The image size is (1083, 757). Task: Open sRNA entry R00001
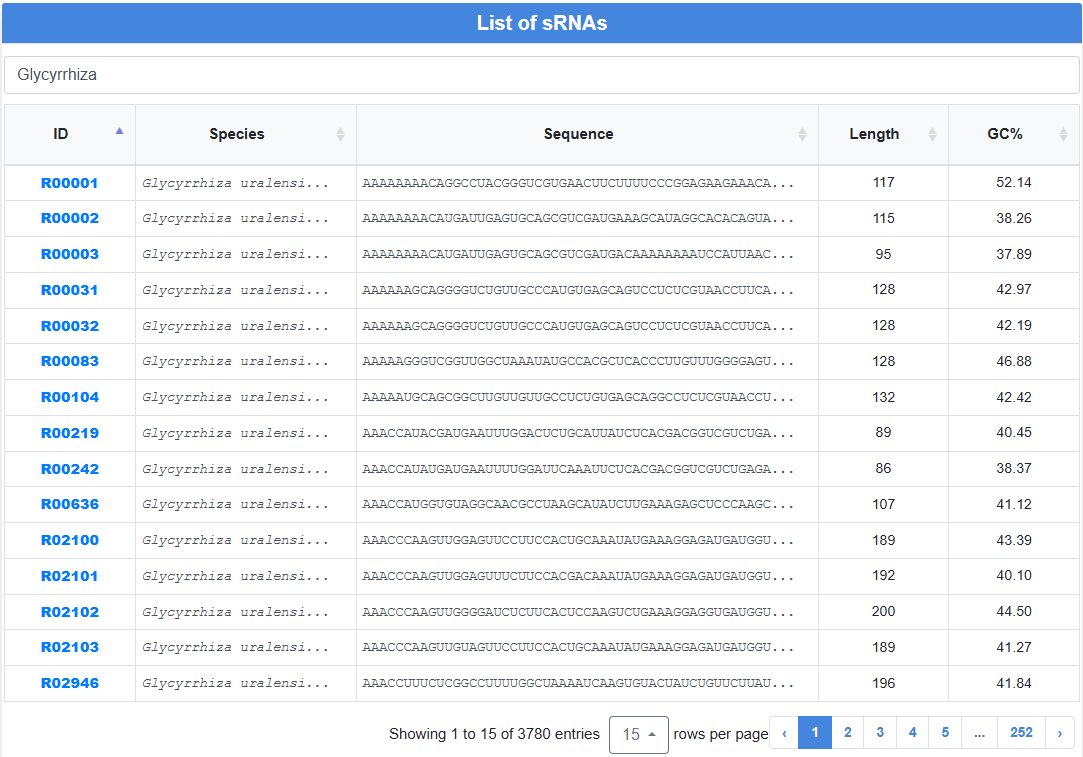(70, 183)
